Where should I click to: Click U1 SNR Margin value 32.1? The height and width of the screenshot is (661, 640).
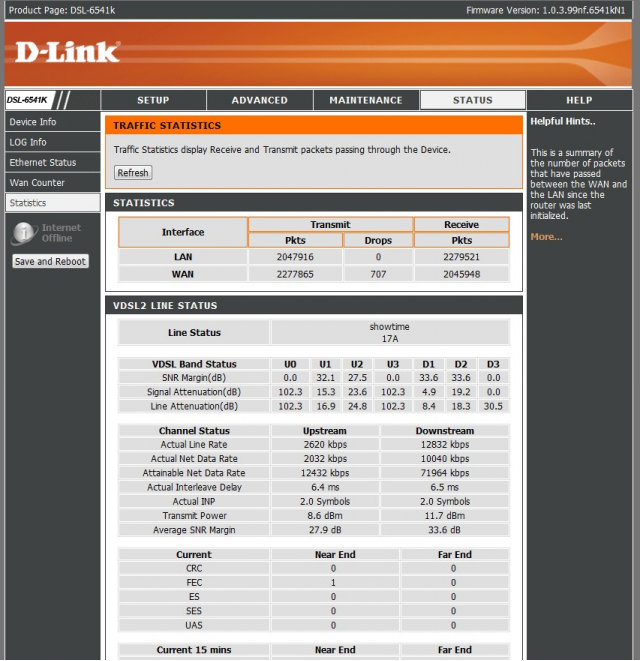[325, 378]
